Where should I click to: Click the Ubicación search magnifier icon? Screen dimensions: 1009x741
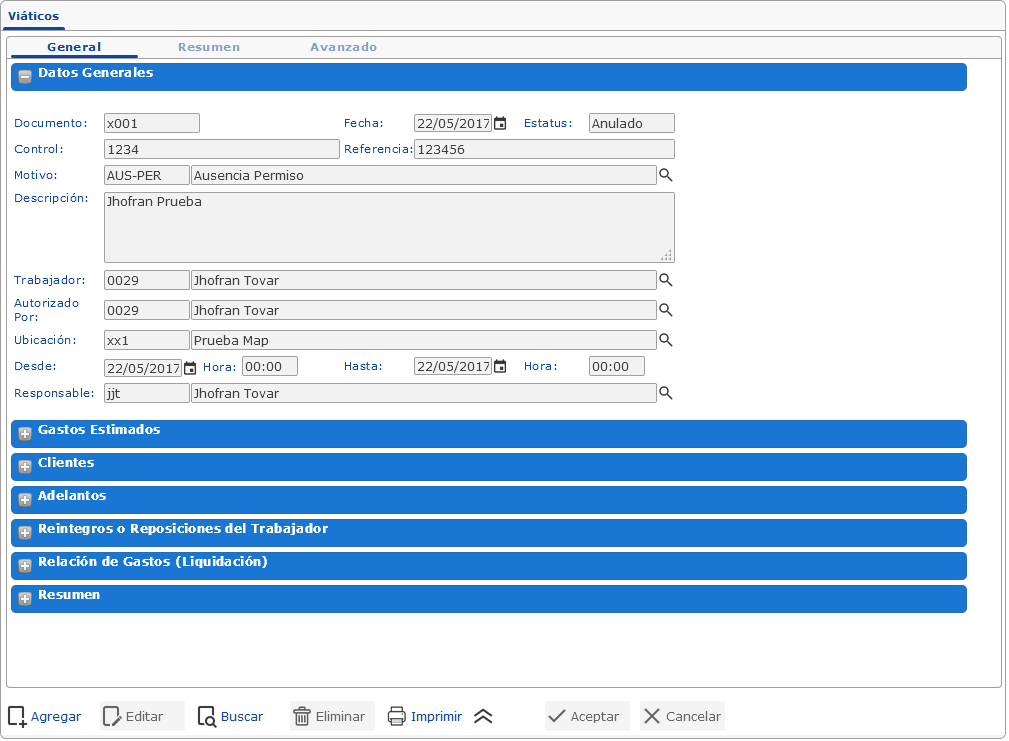click(x=665, y=340)
